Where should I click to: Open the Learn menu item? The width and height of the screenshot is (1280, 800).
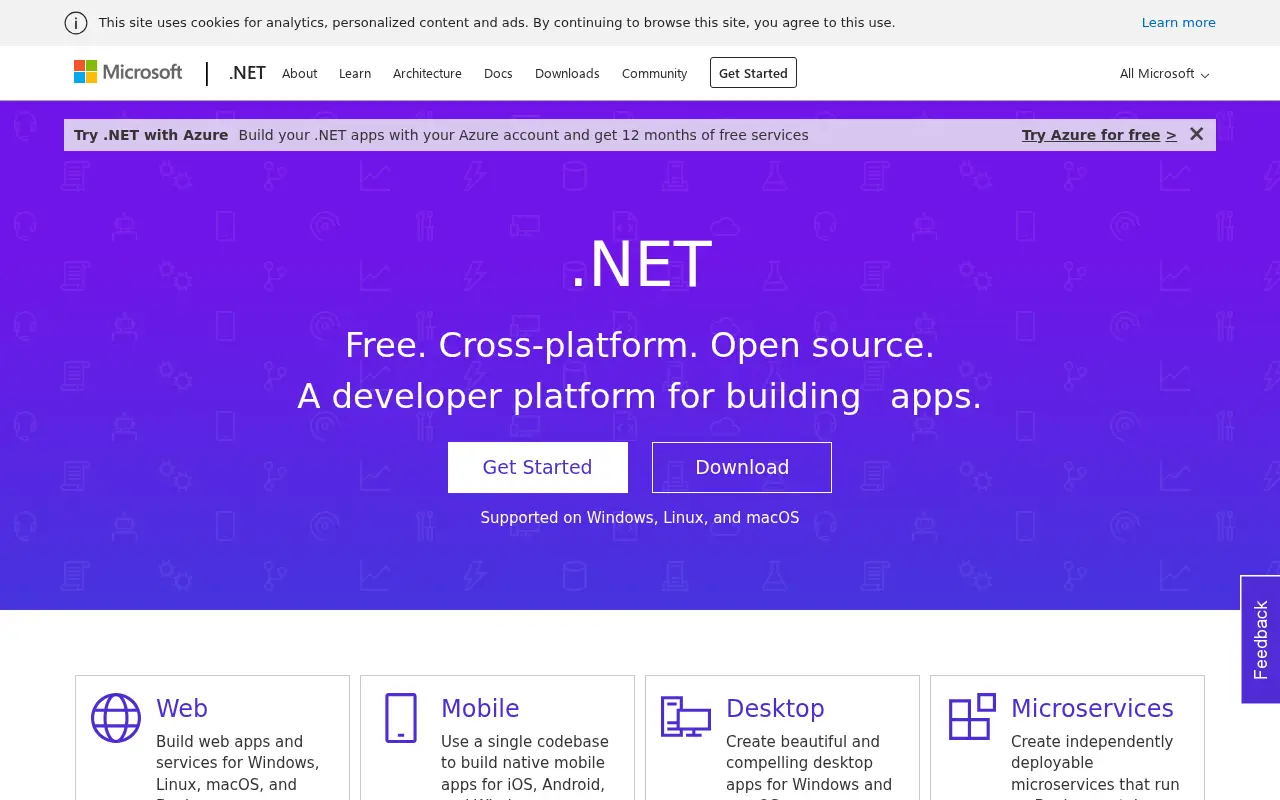[x=355, y=74]
